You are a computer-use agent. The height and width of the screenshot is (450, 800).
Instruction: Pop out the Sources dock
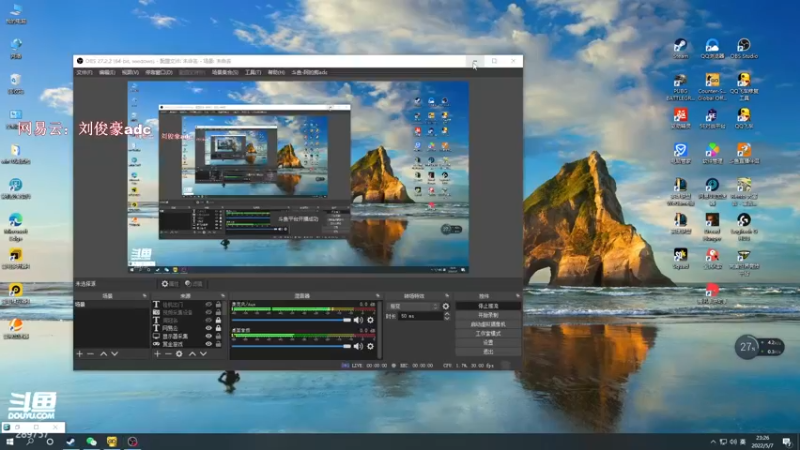pyautogui.click(x=223, y=296)
